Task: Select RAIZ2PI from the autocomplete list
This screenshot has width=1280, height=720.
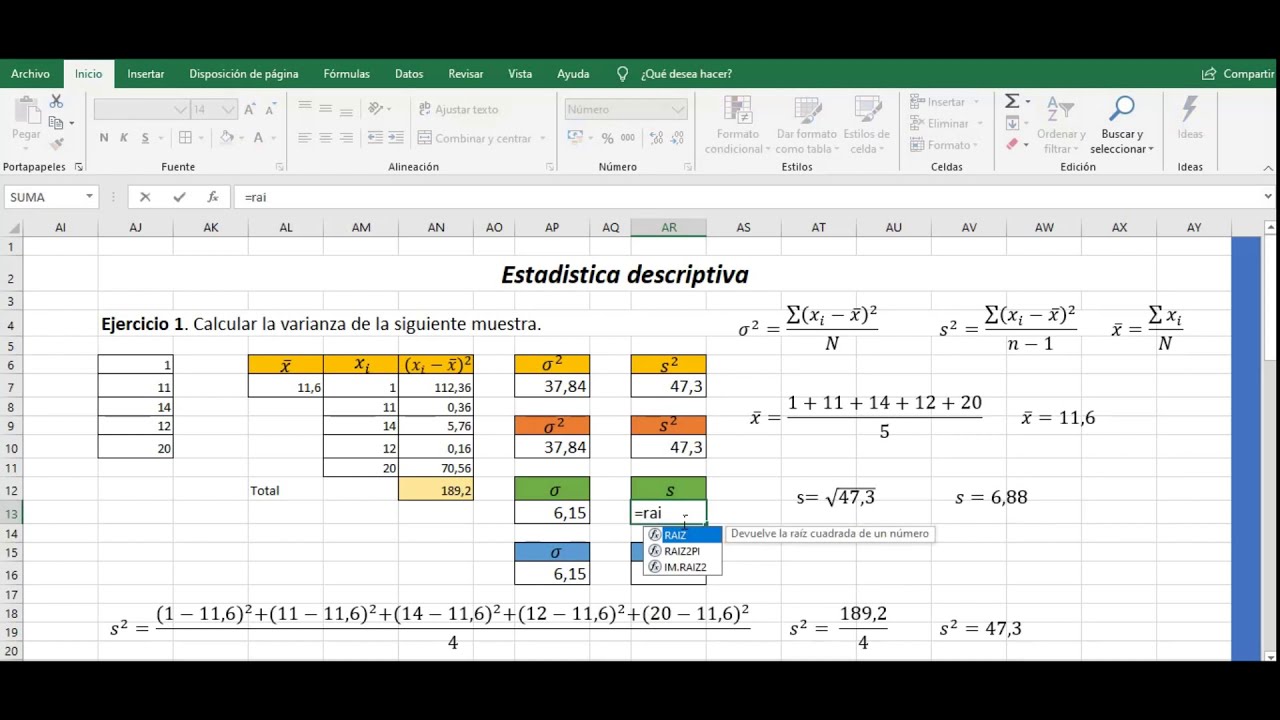Action: point(682,551)
